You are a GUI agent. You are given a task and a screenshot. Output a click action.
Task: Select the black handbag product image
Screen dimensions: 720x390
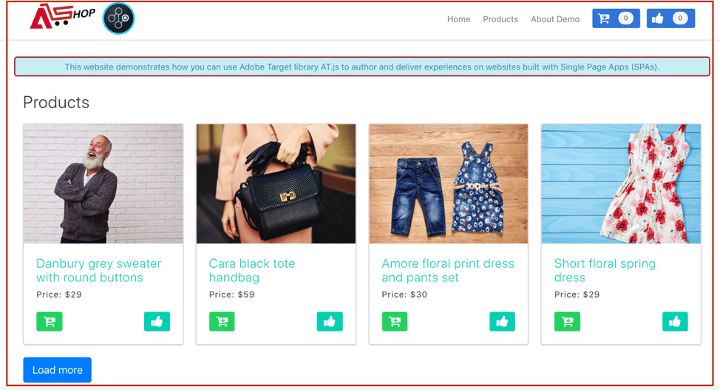(276, 183)
